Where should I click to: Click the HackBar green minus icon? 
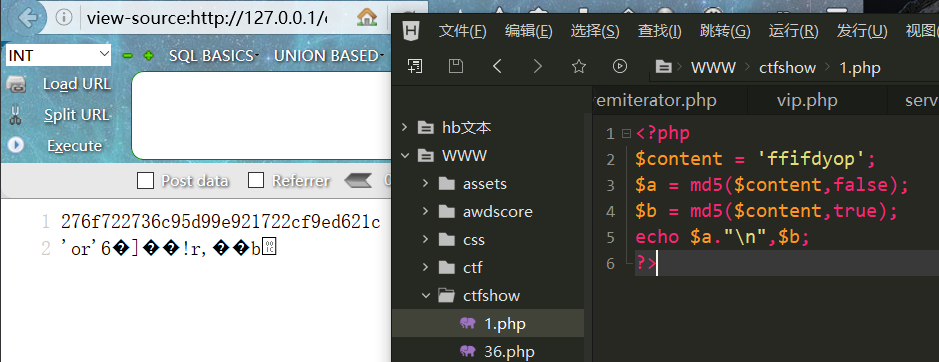click(128, 56)
